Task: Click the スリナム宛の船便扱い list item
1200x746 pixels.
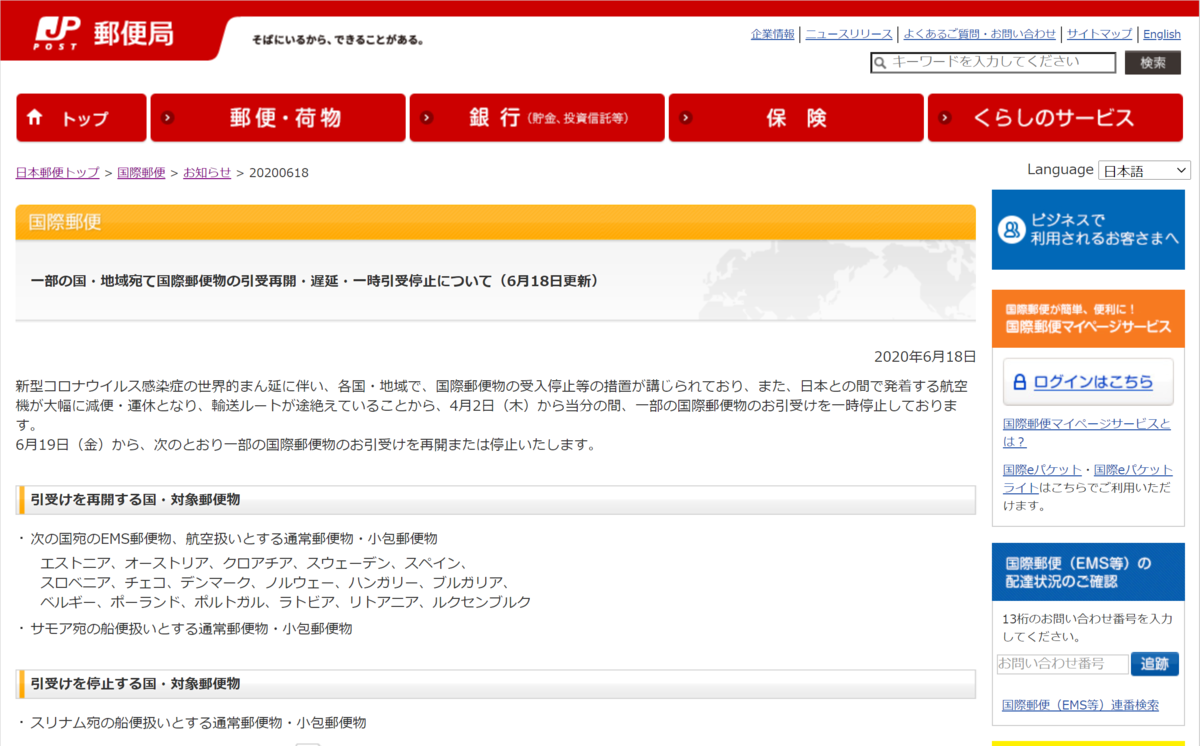Action: click(x=198, y=722)
